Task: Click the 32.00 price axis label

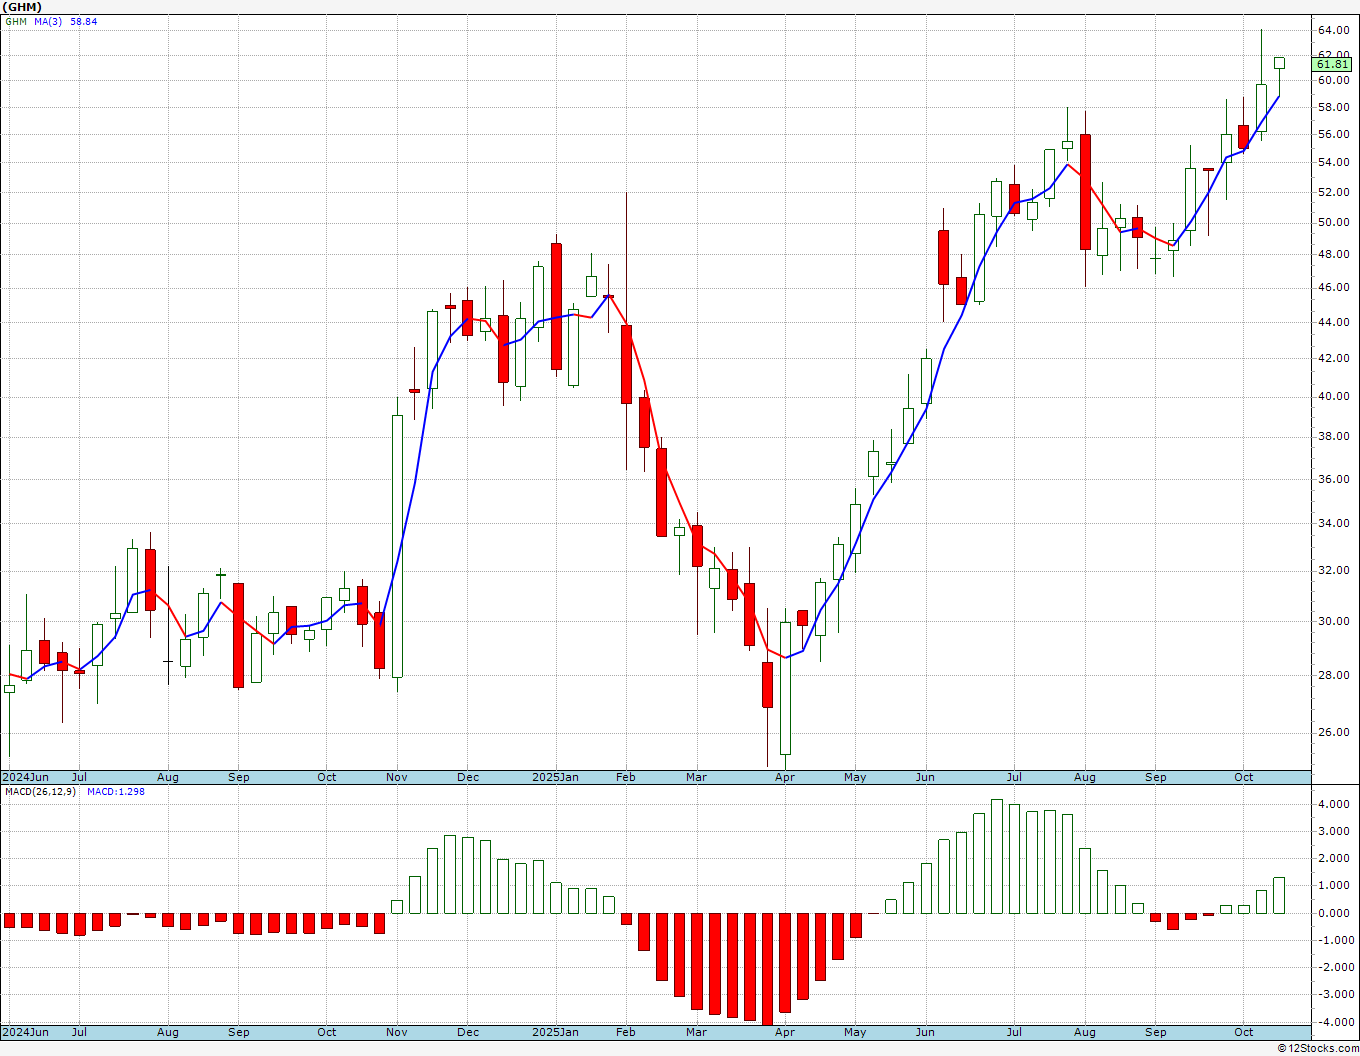Action: [x=1334, y=570]
